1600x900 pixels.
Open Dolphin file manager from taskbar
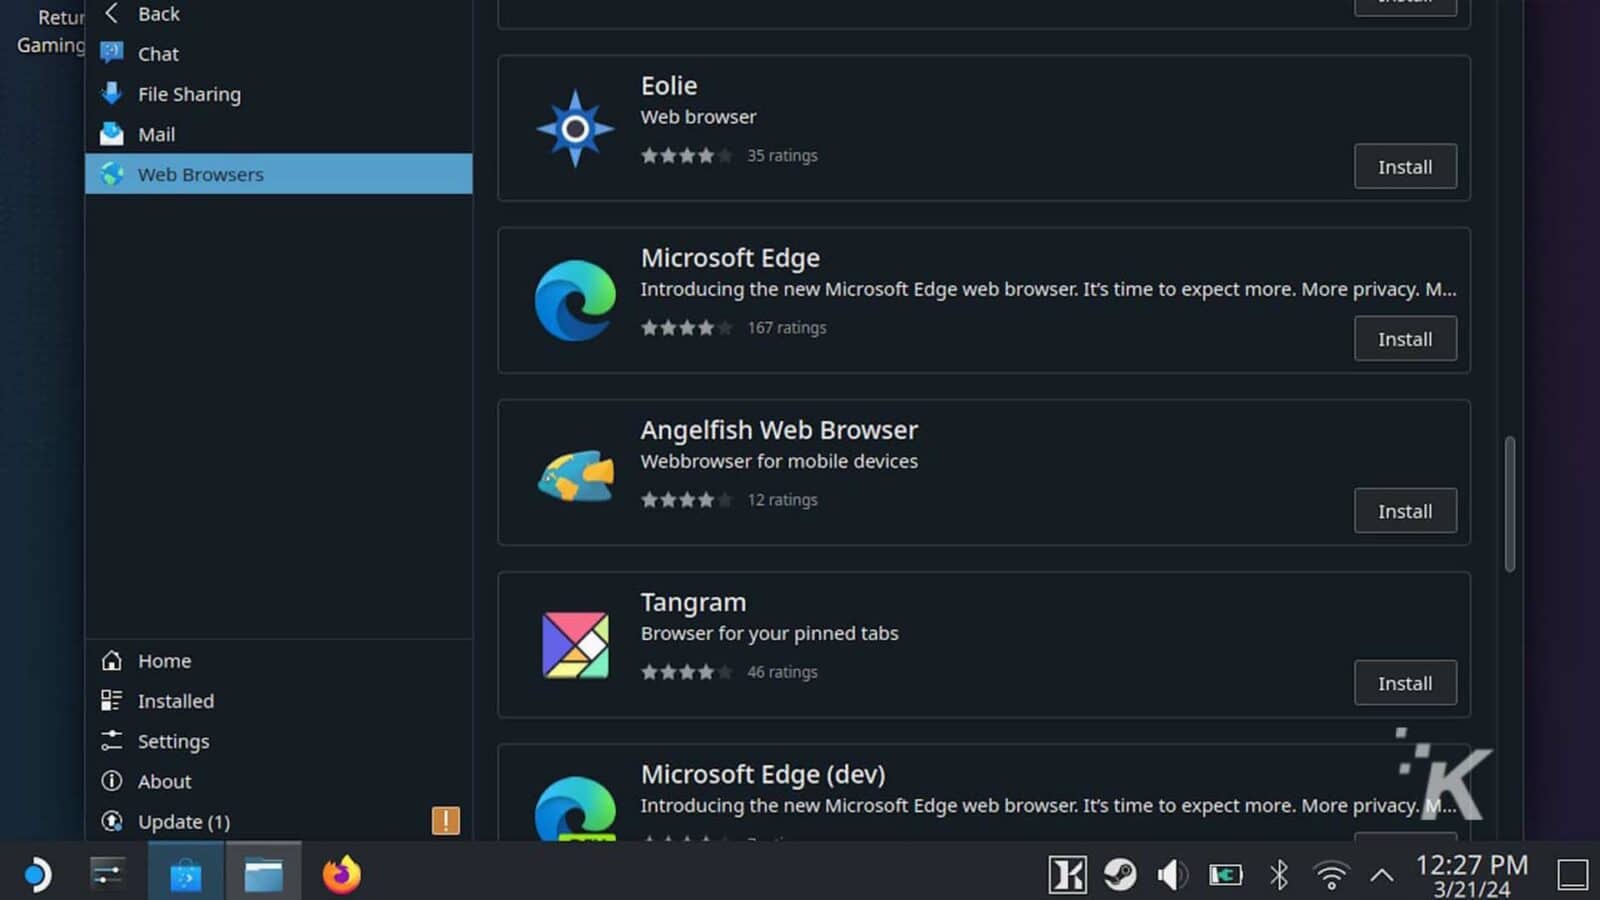pos(263,874)
